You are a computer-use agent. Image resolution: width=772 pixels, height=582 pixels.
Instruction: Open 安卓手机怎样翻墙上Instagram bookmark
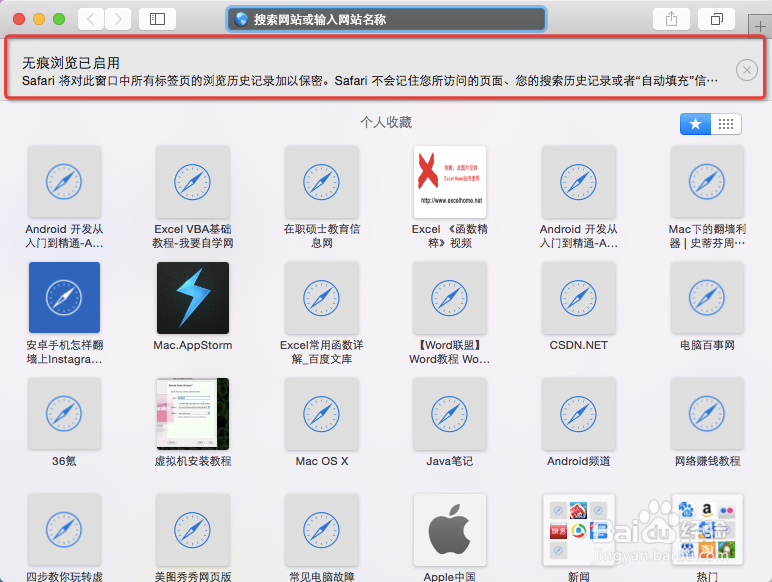[x=64, y=314]
